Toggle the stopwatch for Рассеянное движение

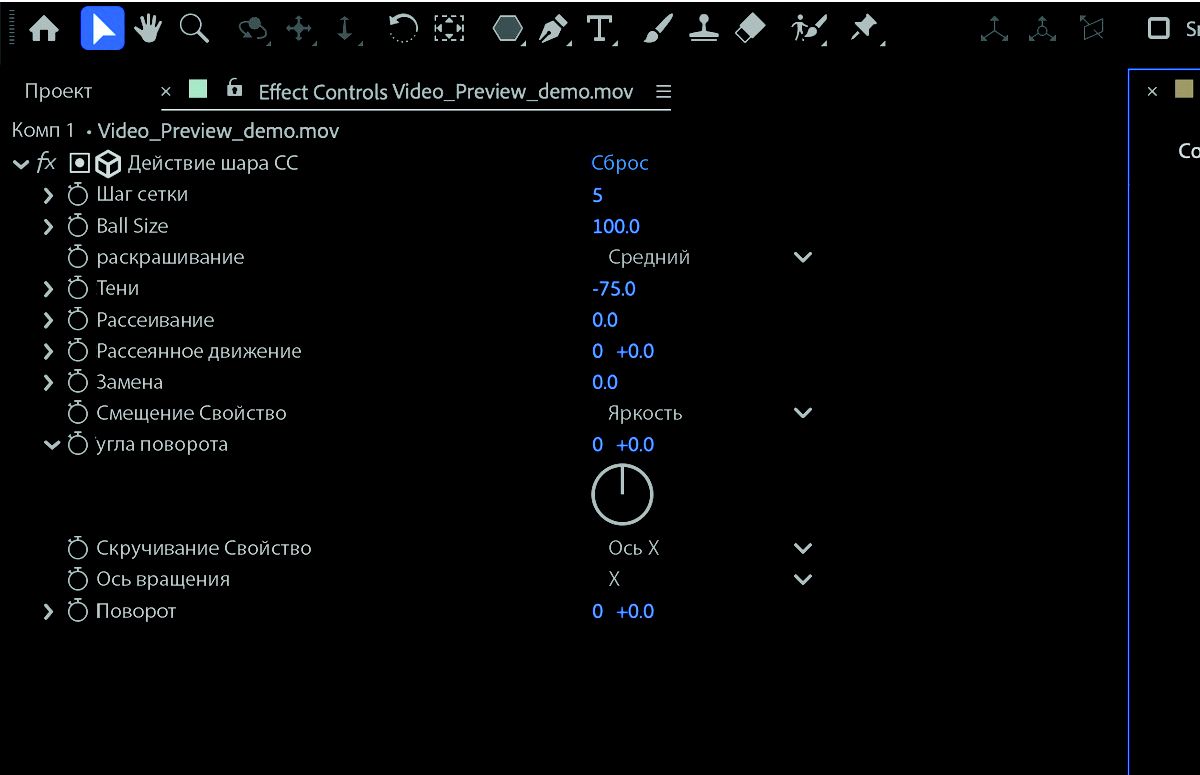[78, 351]
